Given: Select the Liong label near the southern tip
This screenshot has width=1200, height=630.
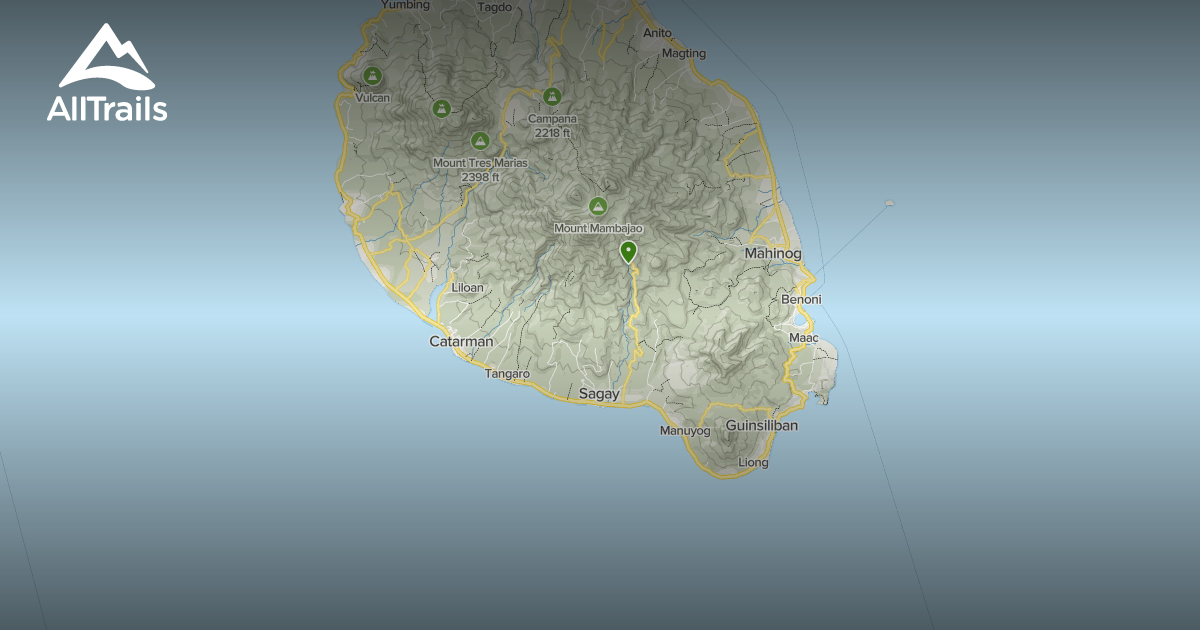Looking at the screenshot, I should 752,462.
